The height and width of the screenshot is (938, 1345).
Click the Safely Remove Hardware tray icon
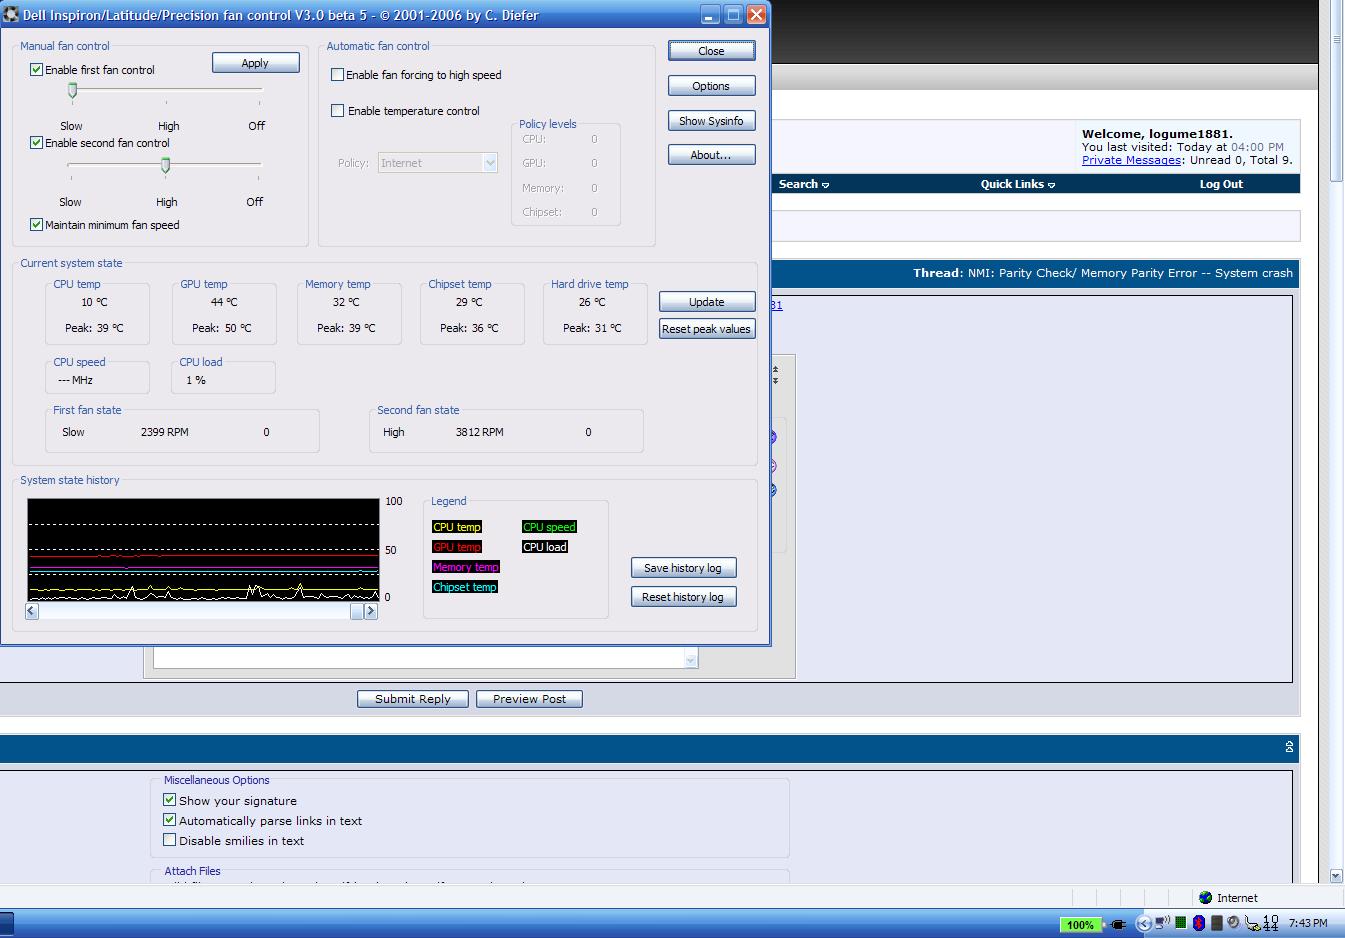pos(1252,924)
